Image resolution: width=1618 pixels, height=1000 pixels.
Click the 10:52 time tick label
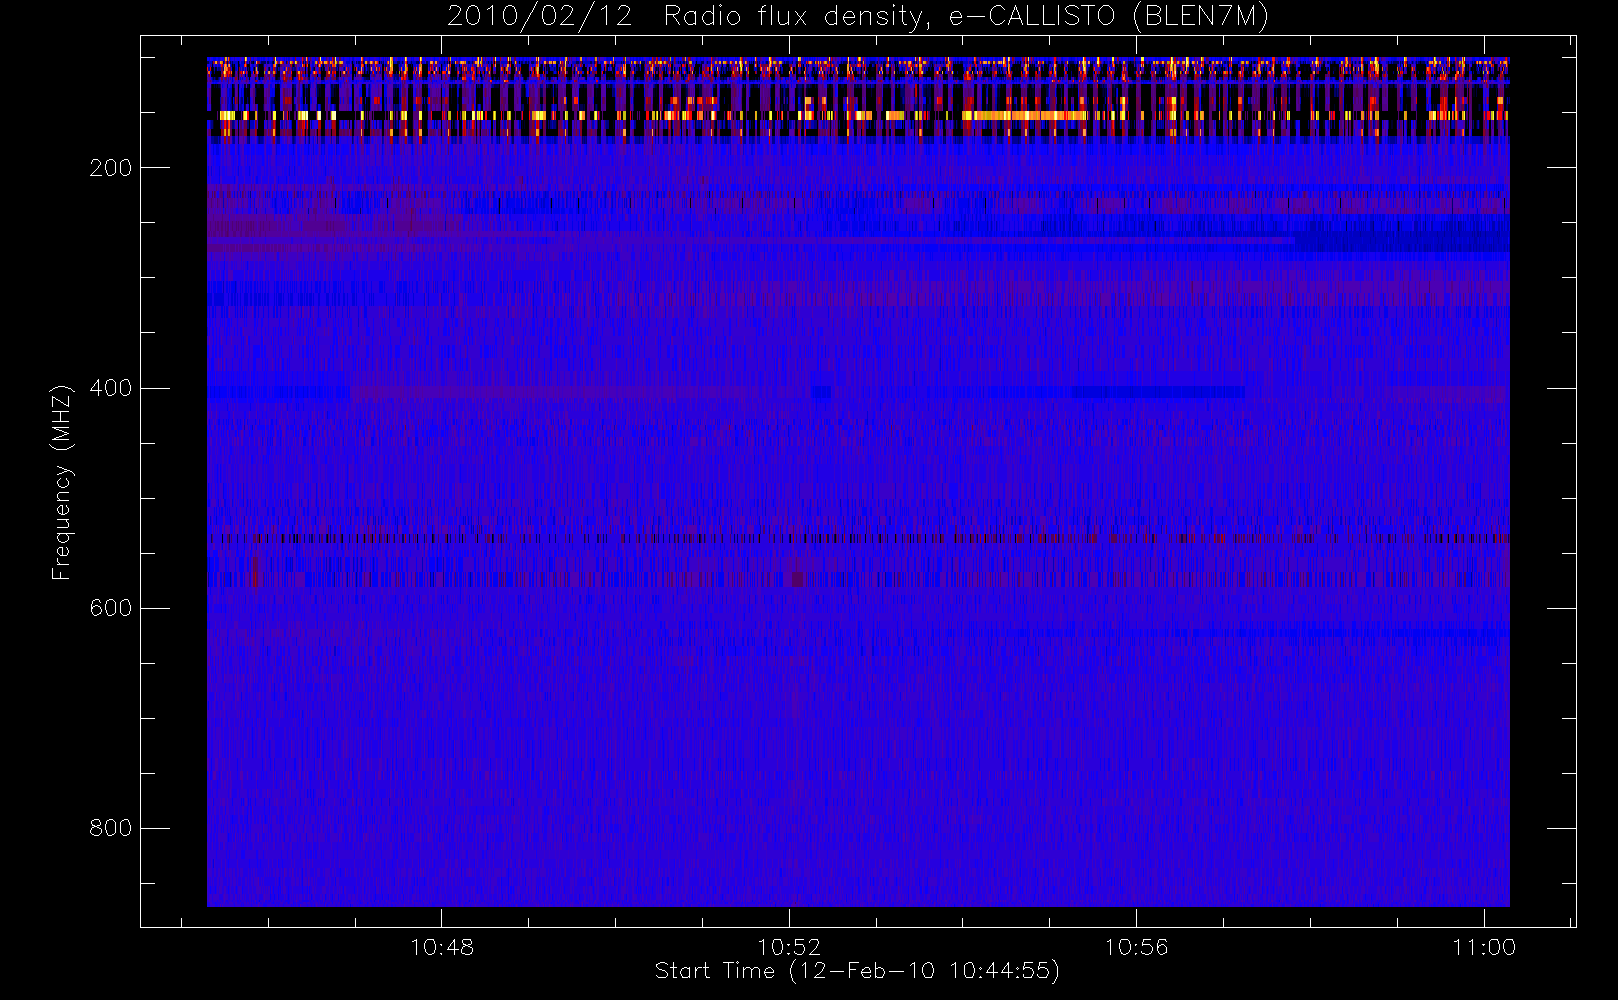coord(789,947)
